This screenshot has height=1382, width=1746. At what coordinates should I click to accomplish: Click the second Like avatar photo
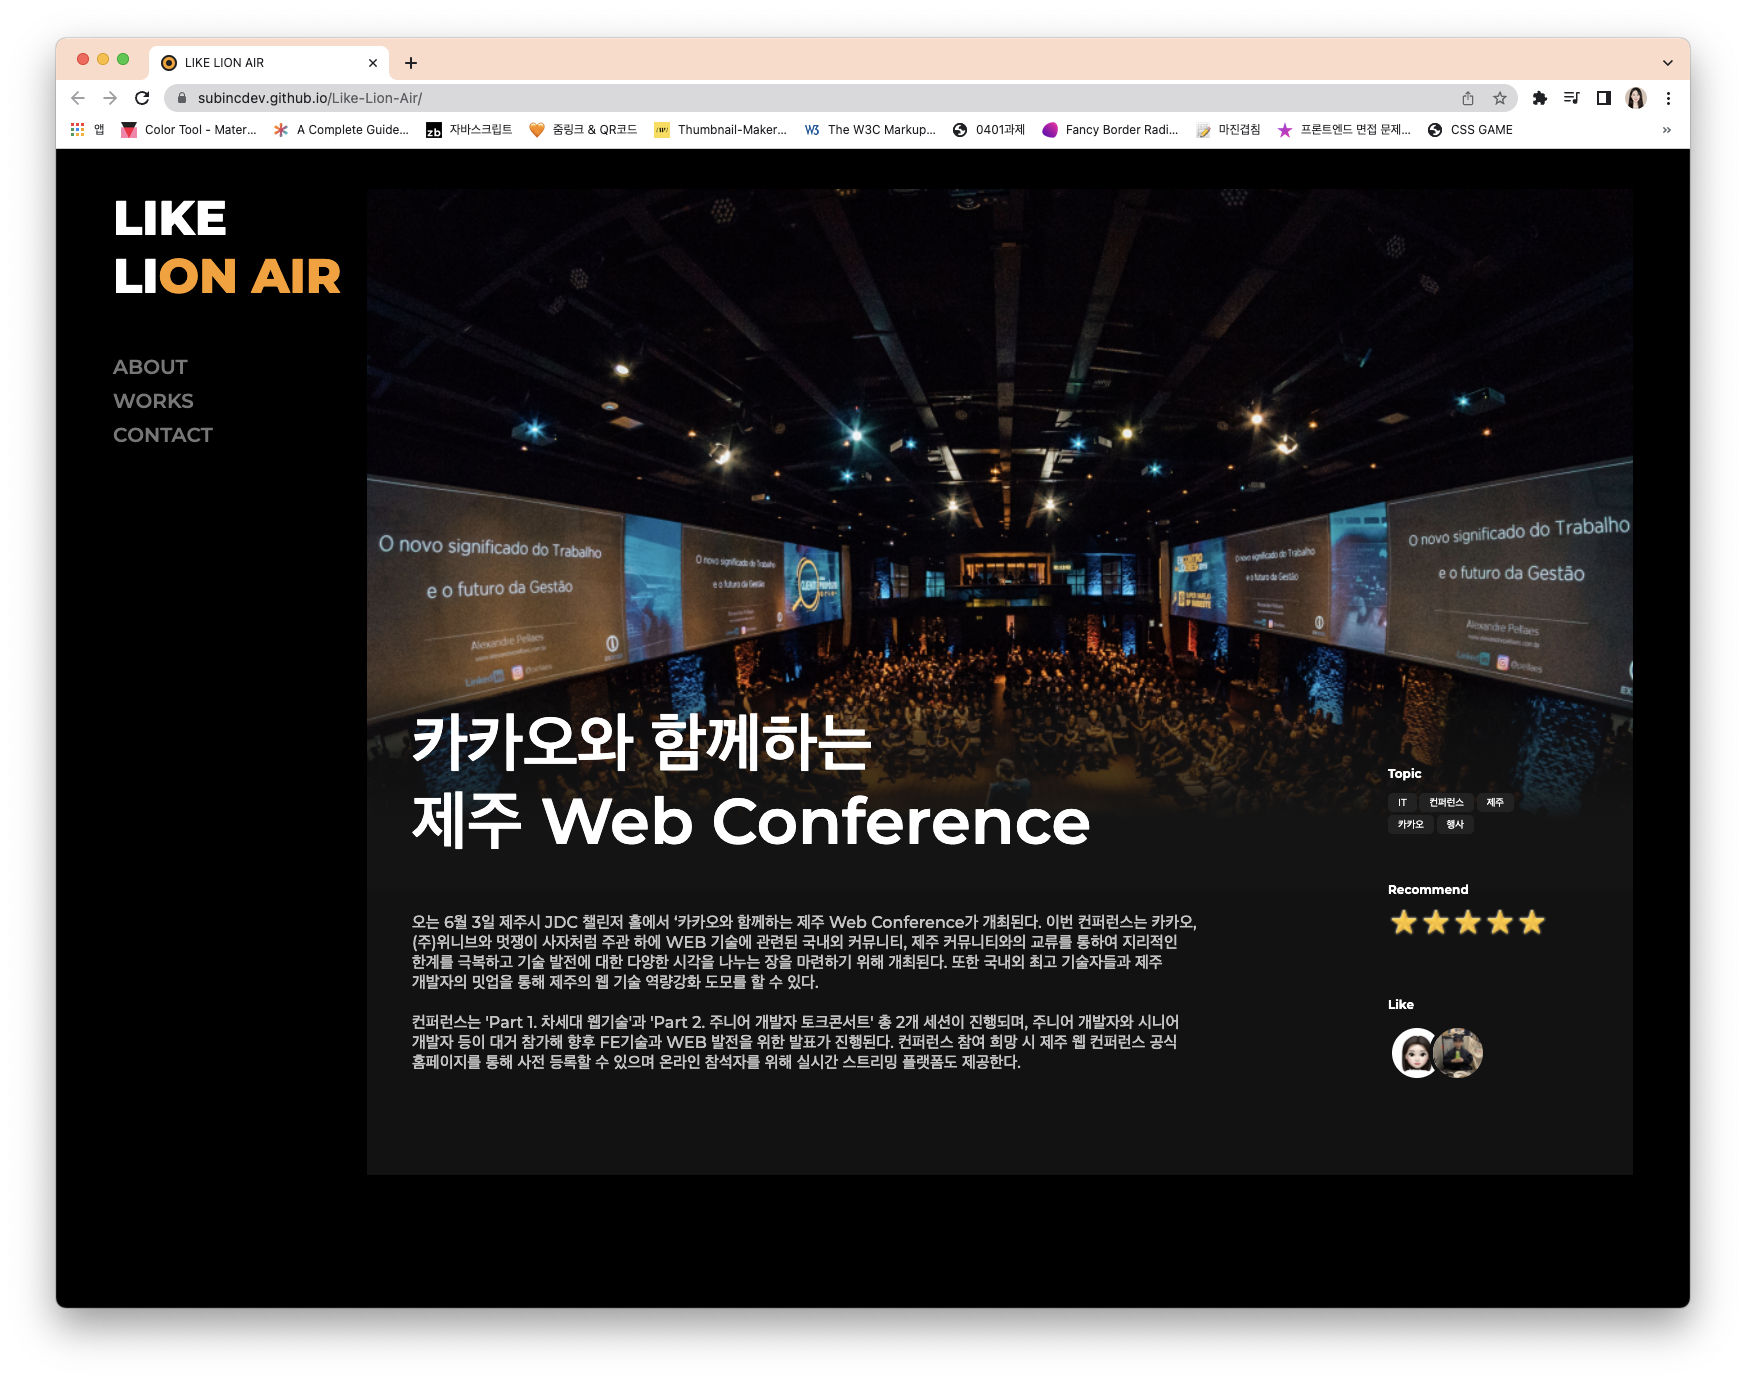(1459, 1053)
